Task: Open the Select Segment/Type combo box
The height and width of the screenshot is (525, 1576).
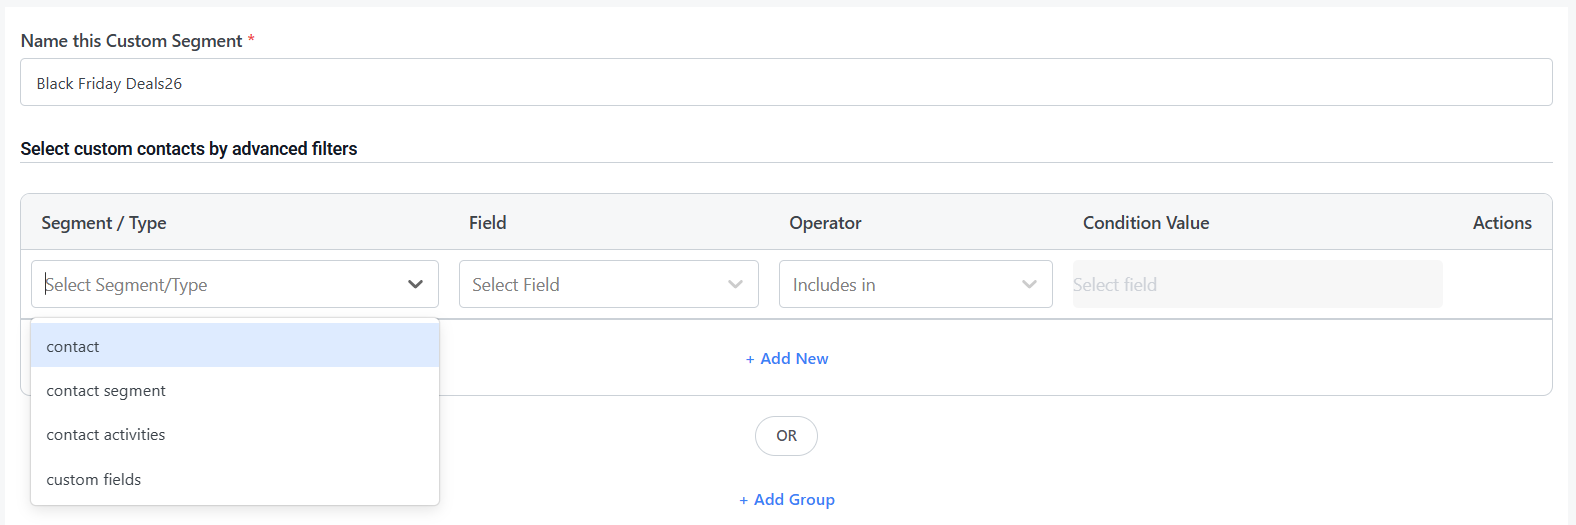Action: click(x=234, y=284)
